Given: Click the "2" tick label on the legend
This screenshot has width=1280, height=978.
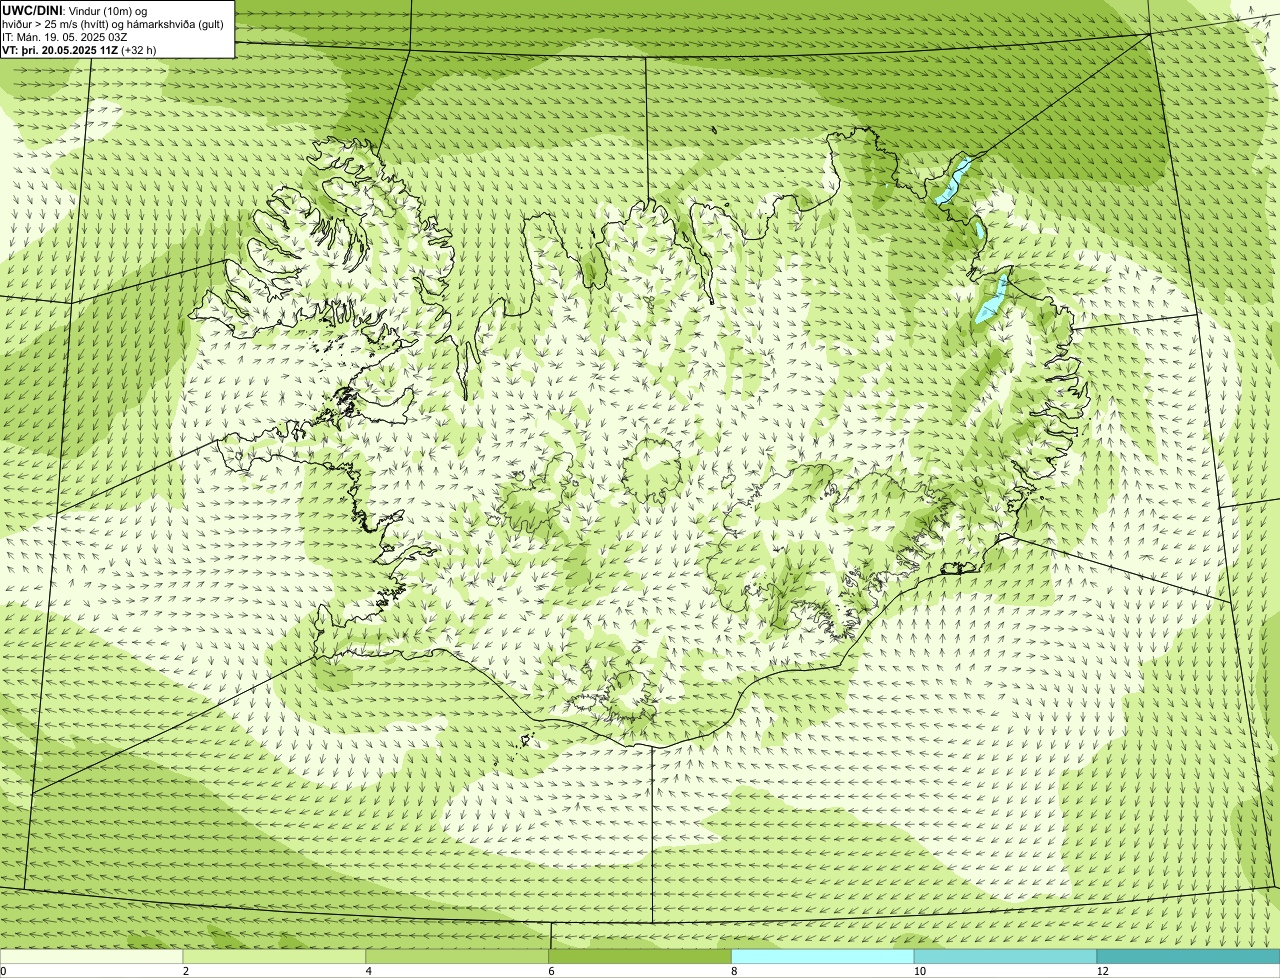Looking at the screenshot, I should coord(186,971).
